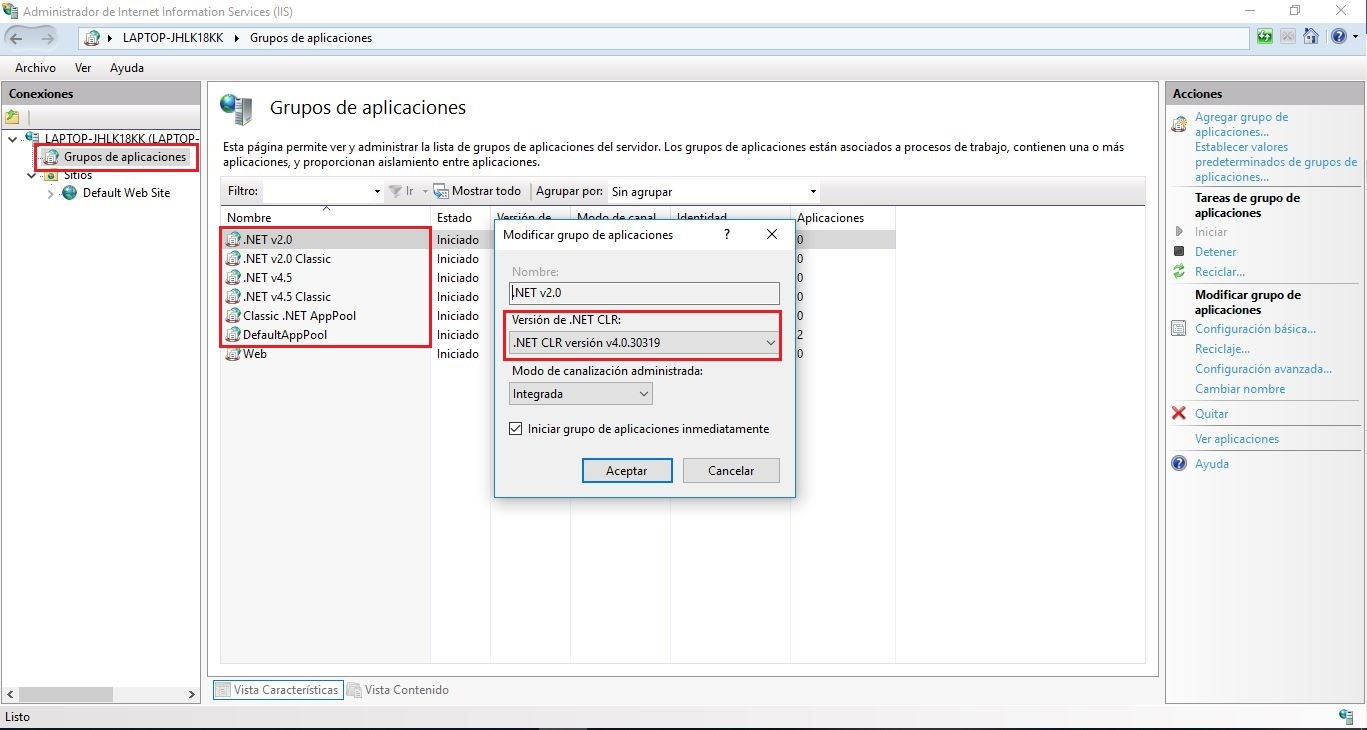Click the Mostrar todo icon

[440, 191]
